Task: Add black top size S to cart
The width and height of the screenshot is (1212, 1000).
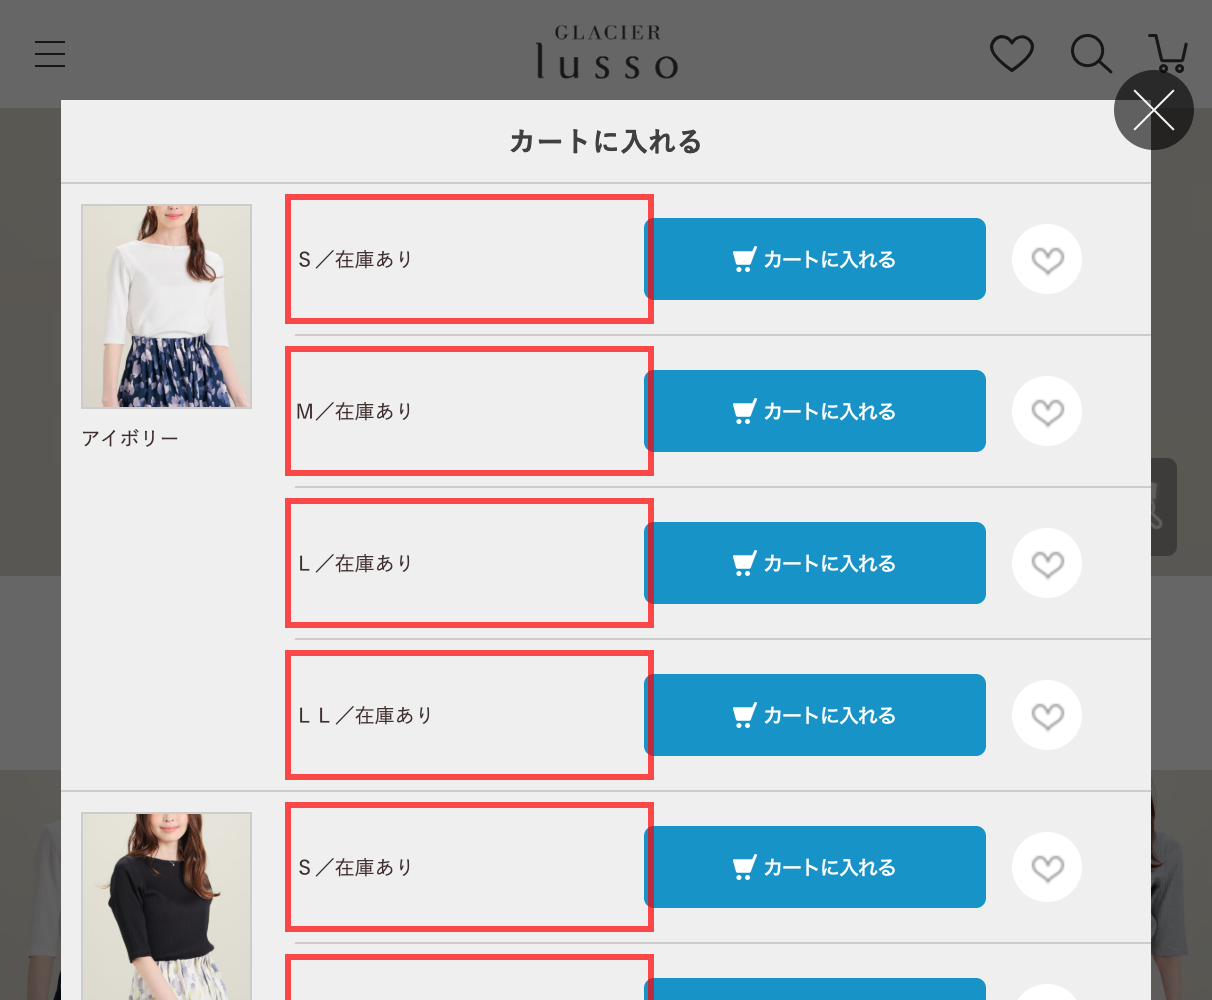Action: [x=815, y=867]
